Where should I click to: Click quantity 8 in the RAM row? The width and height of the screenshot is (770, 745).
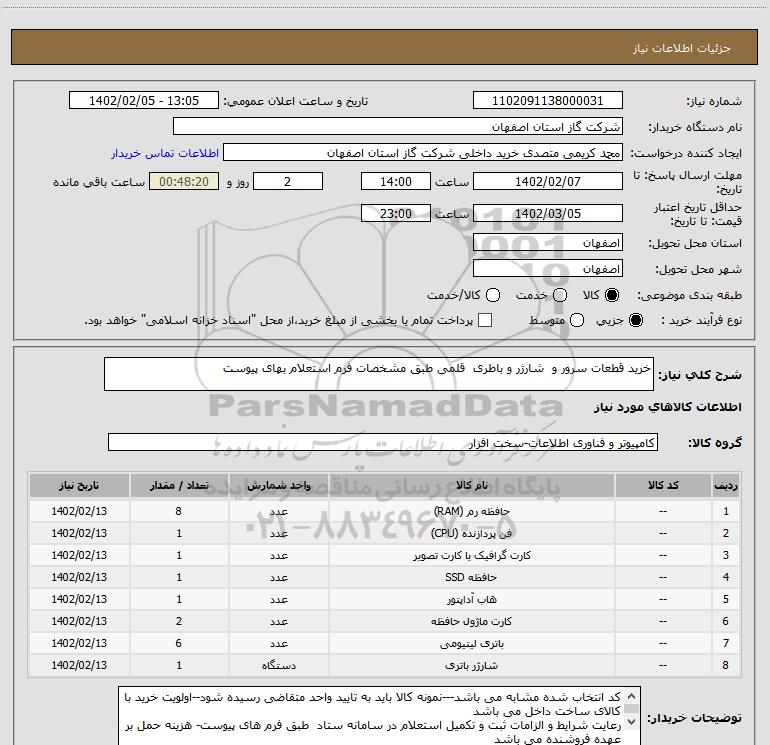coord(179,511)
